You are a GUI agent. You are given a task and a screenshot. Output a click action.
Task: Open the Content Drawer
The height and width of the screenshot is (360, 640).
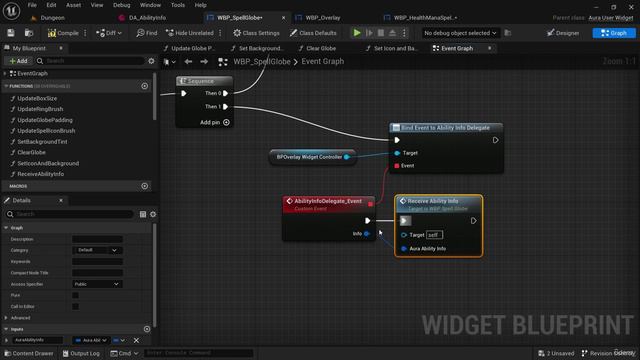(x=29, y=353)
